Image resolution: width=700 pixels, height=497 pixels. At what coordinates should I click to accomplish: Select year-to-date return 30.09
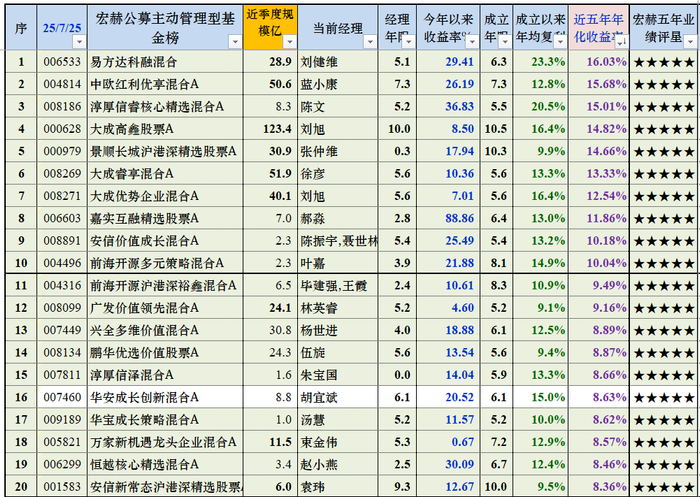(459, 464)
